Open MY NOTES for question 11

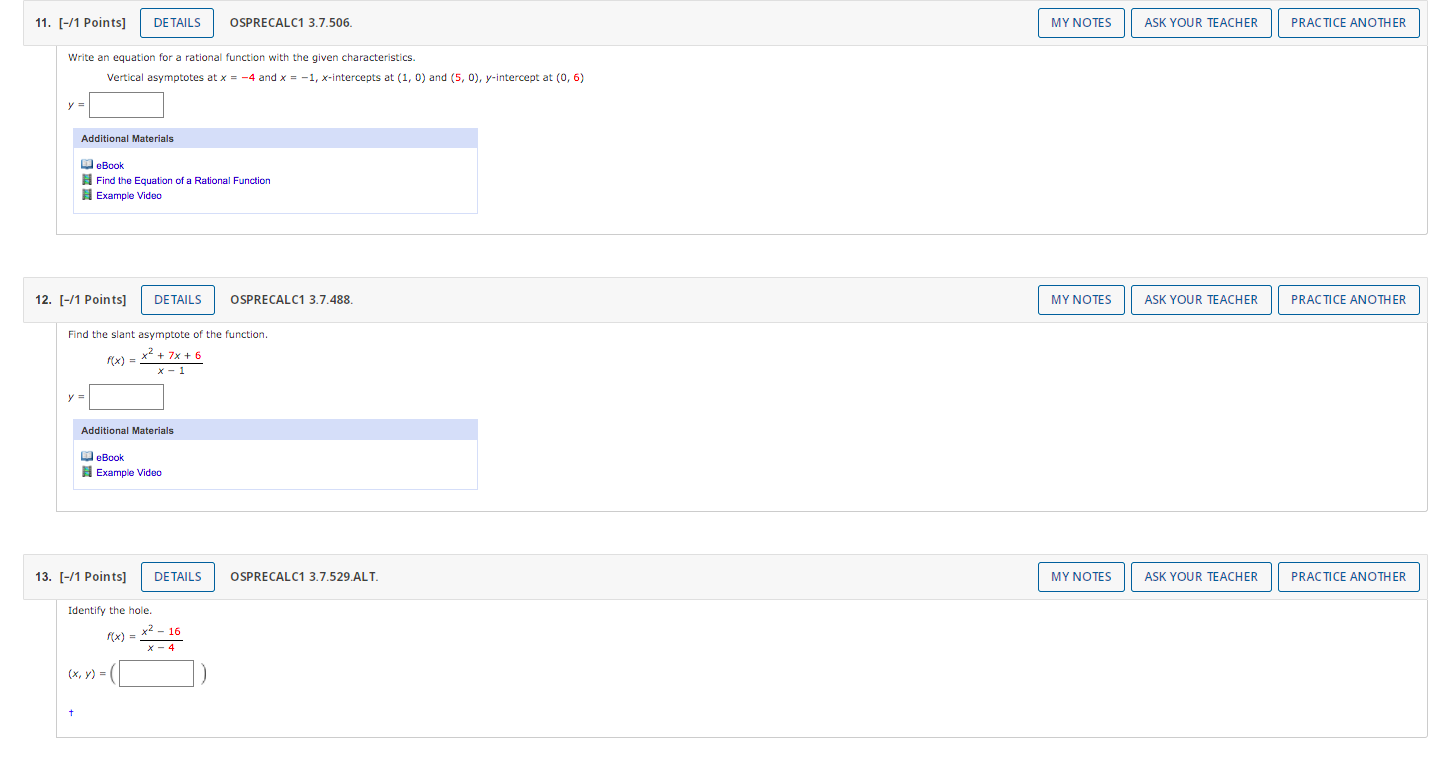click(x=1081, y=22)
